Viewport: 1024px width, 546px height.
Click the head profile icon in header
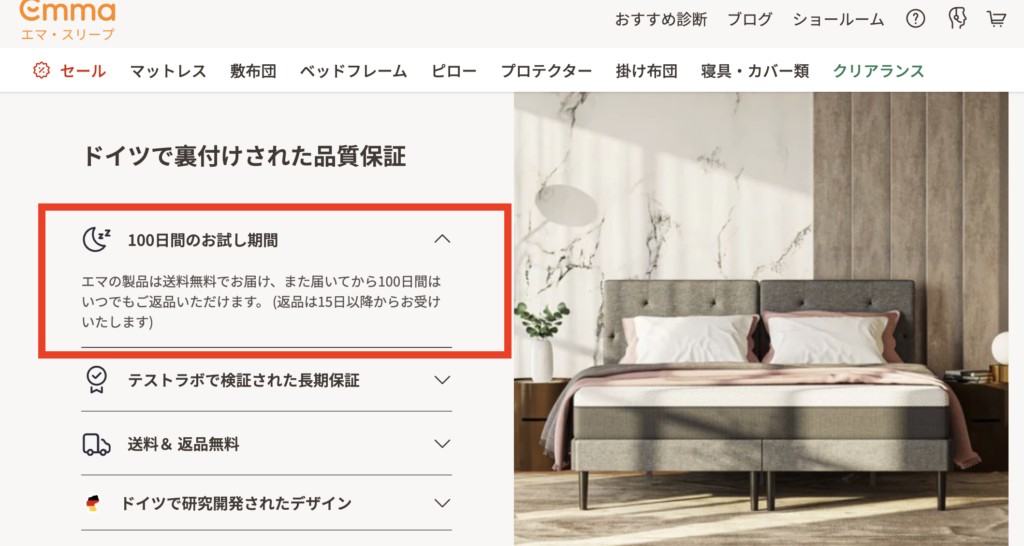957,19
